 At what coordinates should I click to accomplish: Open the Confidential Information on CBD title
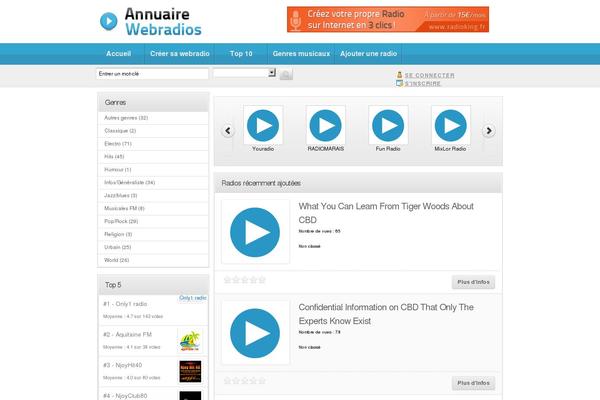click(386, 314)
